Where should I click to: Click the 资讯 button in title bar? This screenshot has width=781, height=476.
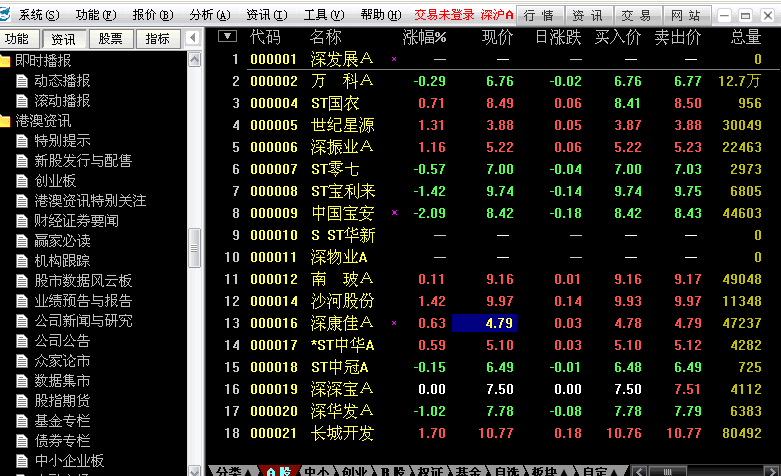588,16
